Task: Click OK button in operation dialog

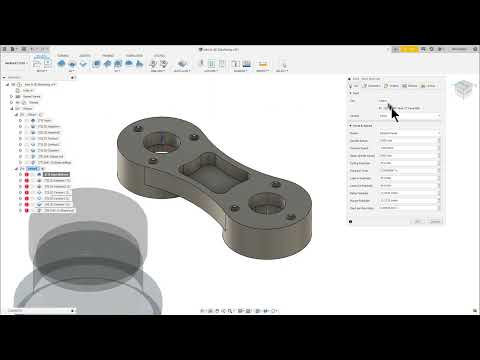Action: click(418, 222)
